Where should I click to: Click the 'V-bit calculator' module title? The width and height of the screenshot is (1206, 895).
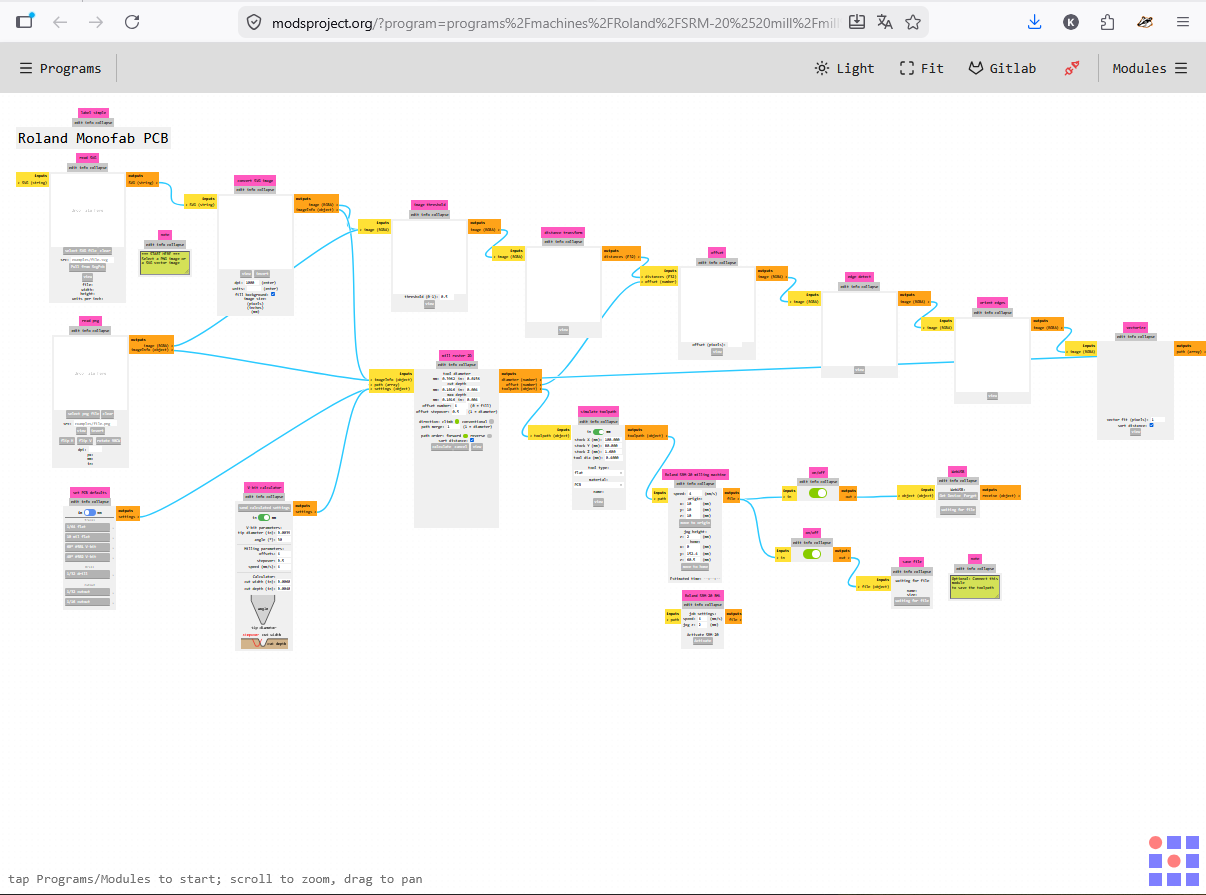264,487
